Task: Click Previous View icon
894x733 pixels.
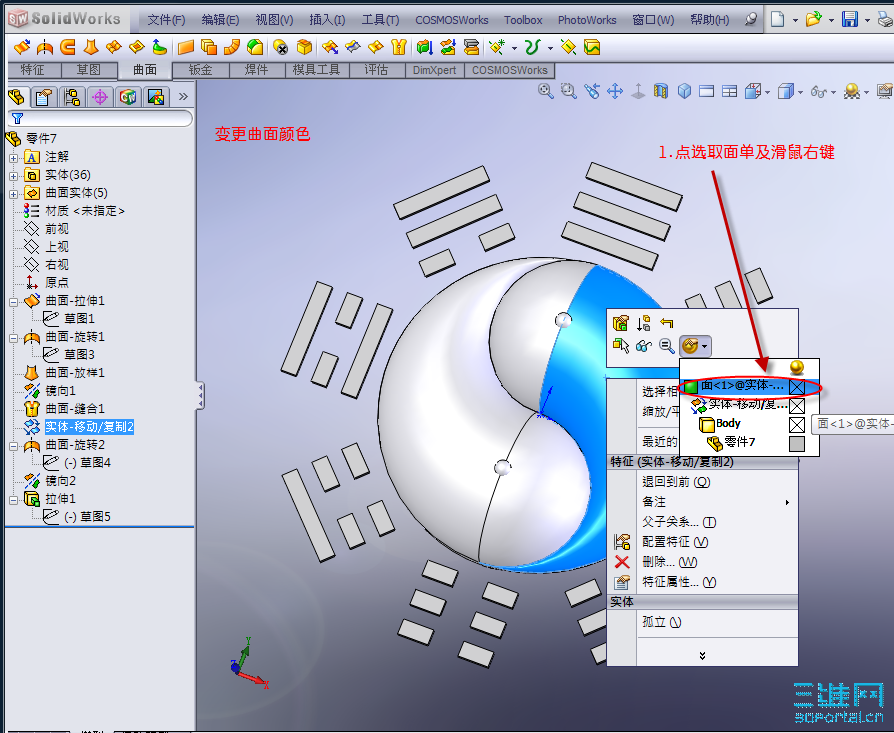Action: (592, 91)
